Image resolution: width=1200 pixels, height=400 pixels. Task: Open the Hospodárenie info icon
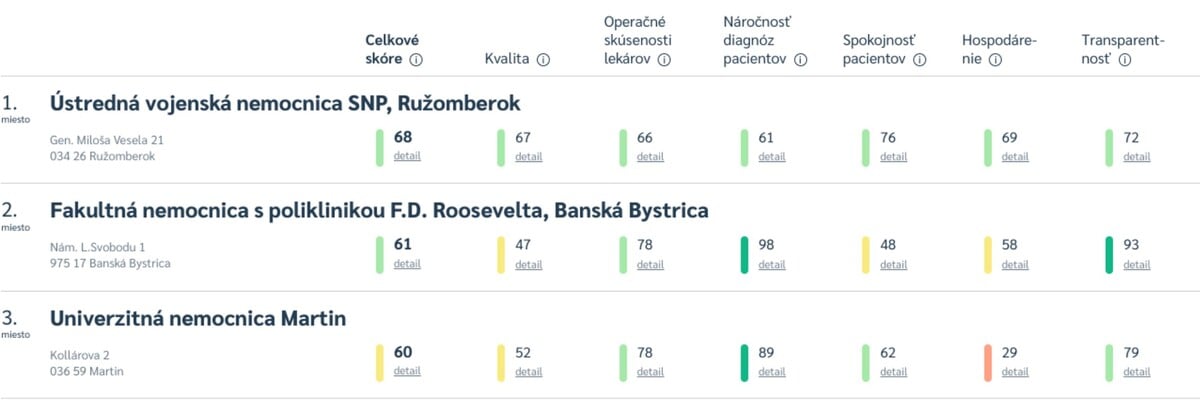tap(995, 60)
